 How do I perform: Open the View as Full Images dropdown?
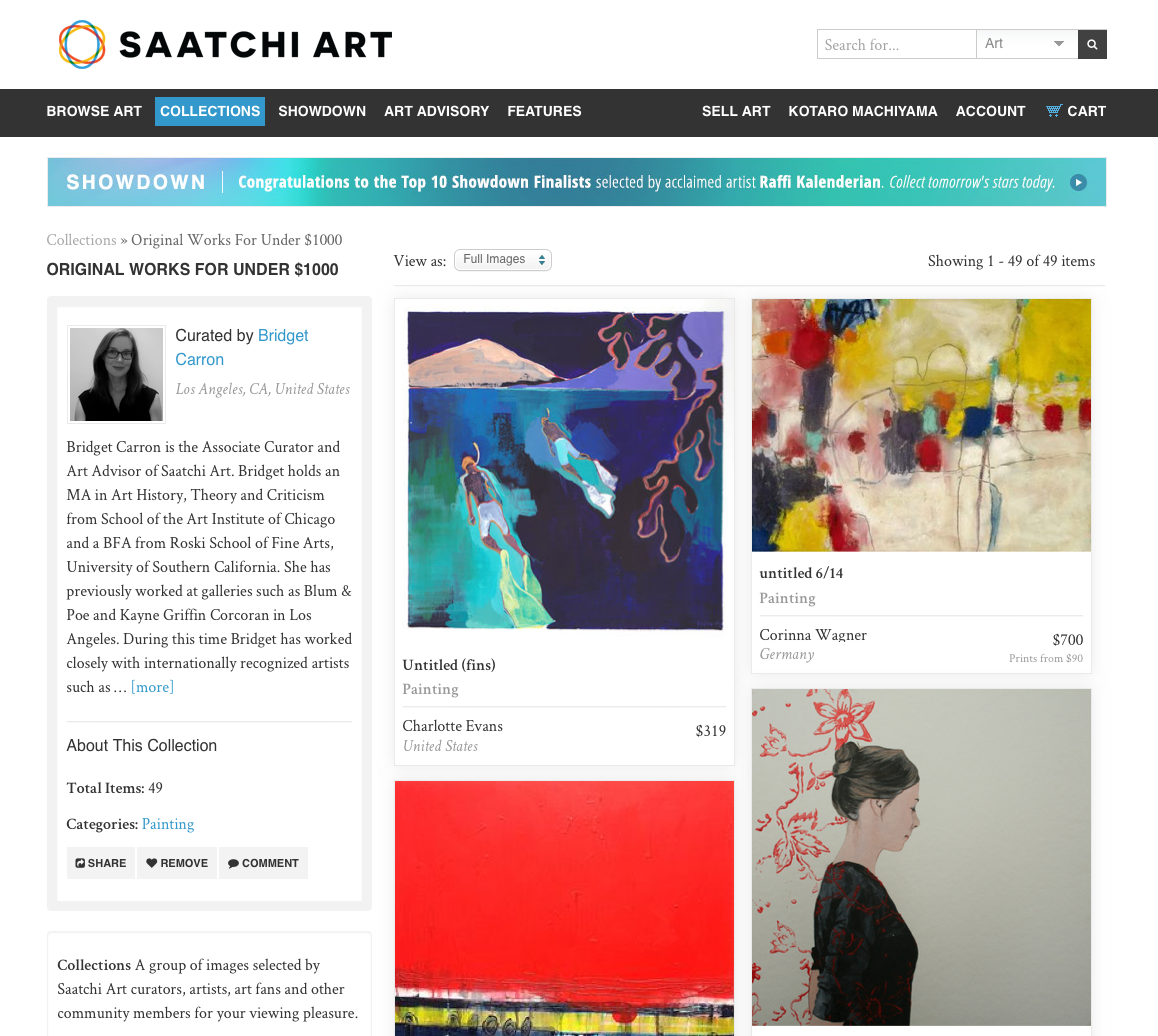[x=503, y=260]
